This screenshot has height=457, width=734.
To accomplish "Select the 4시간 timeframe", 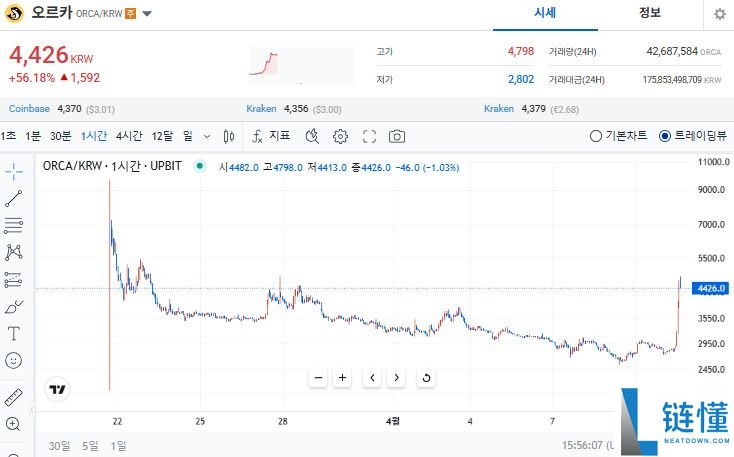I will coord(129,136).
